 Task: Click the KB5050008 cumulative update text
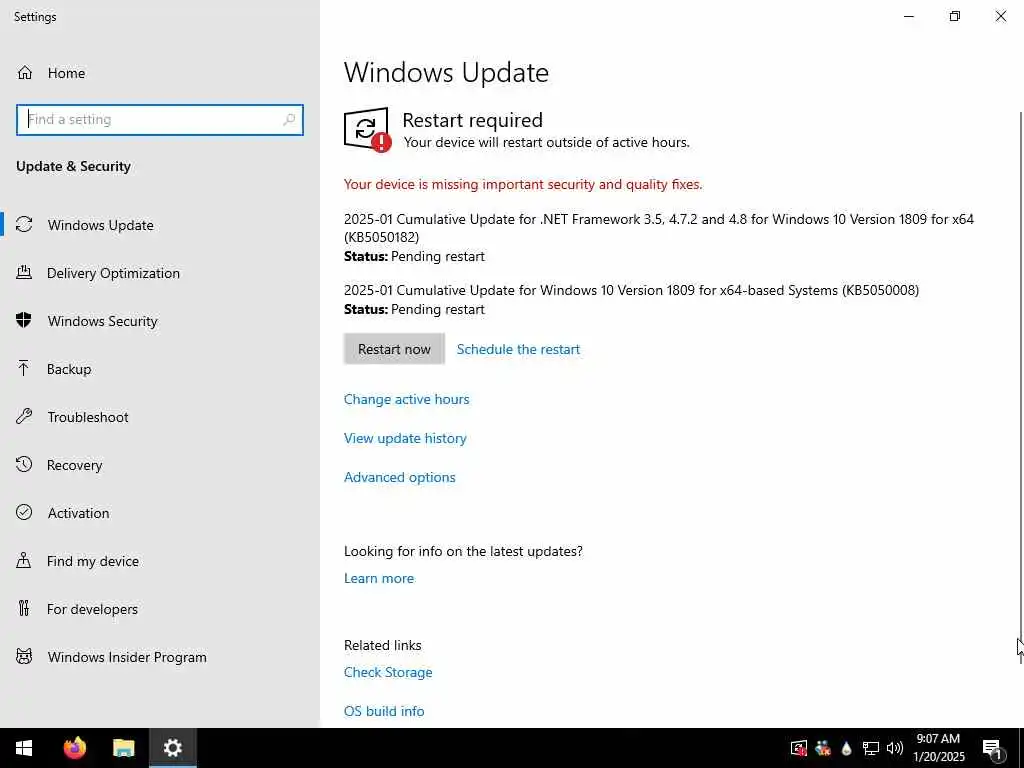632,290
